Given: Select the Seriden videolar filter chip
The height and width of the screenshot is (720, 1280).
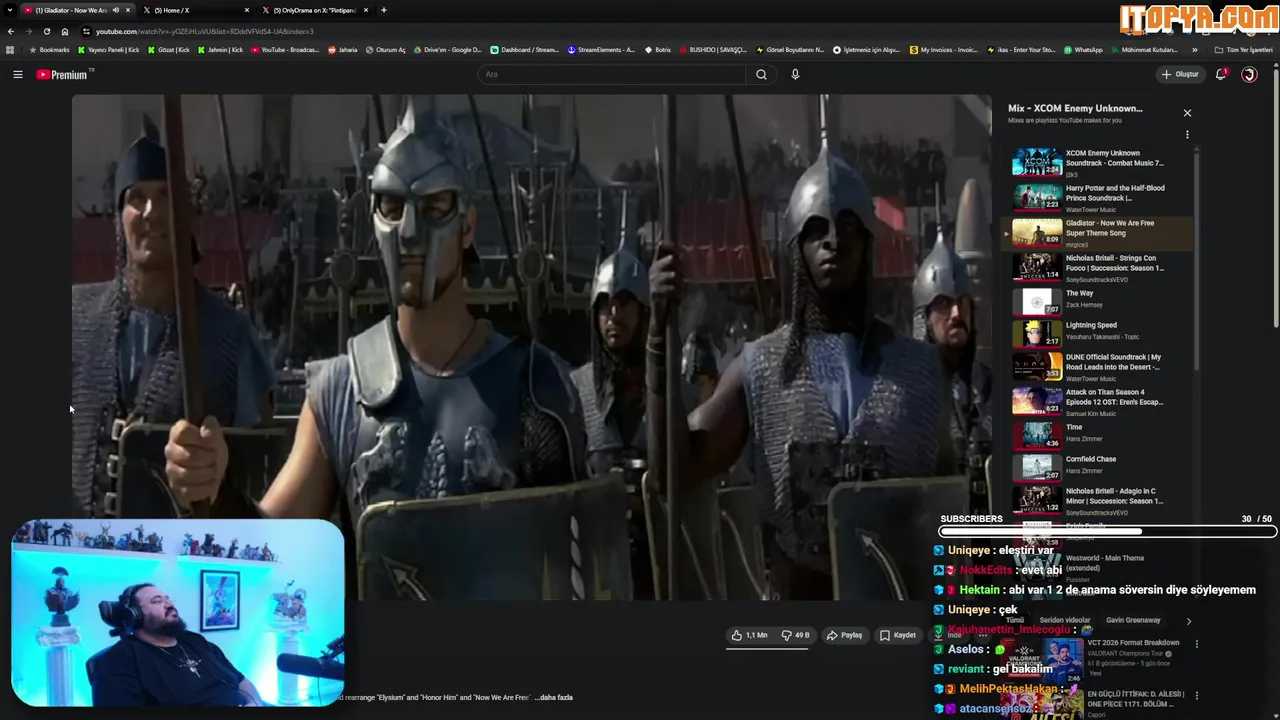Looking at the screenshot, I should (x=1065, y=620).
